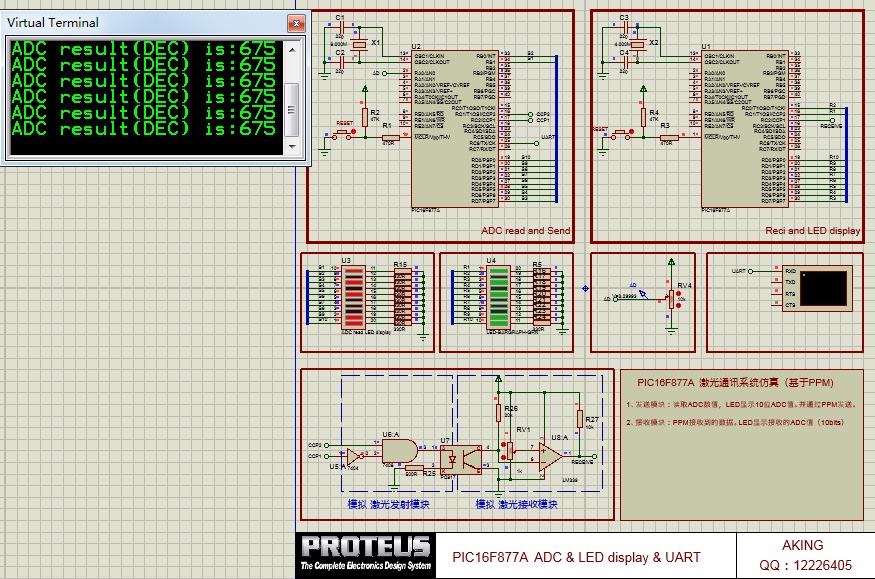
Task: Click the Virtual Terminal scrollbar down arrow
Action: point(292,147)
